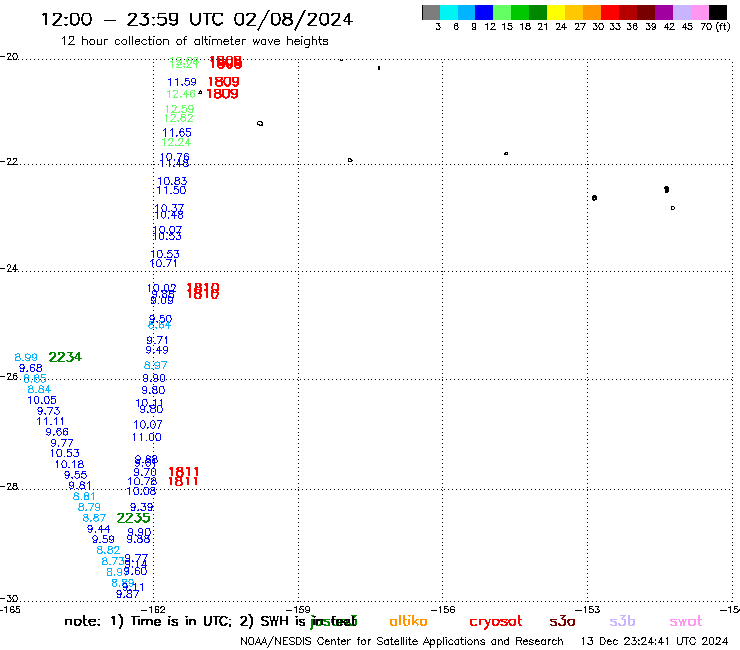Click the wave height '9.71'
740x650 pixels.
(157, 340)
